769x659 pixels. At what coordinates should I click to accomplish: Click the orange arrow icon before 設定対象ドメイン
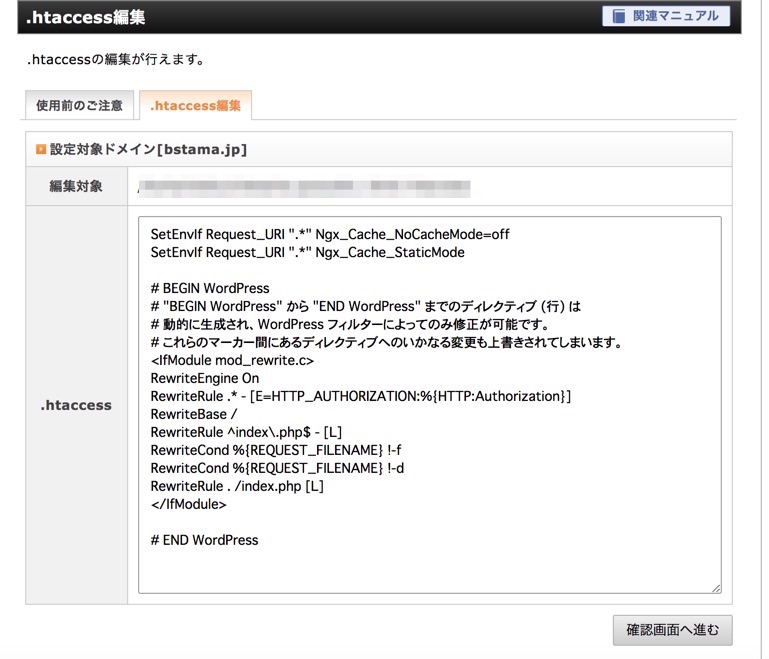41,150
